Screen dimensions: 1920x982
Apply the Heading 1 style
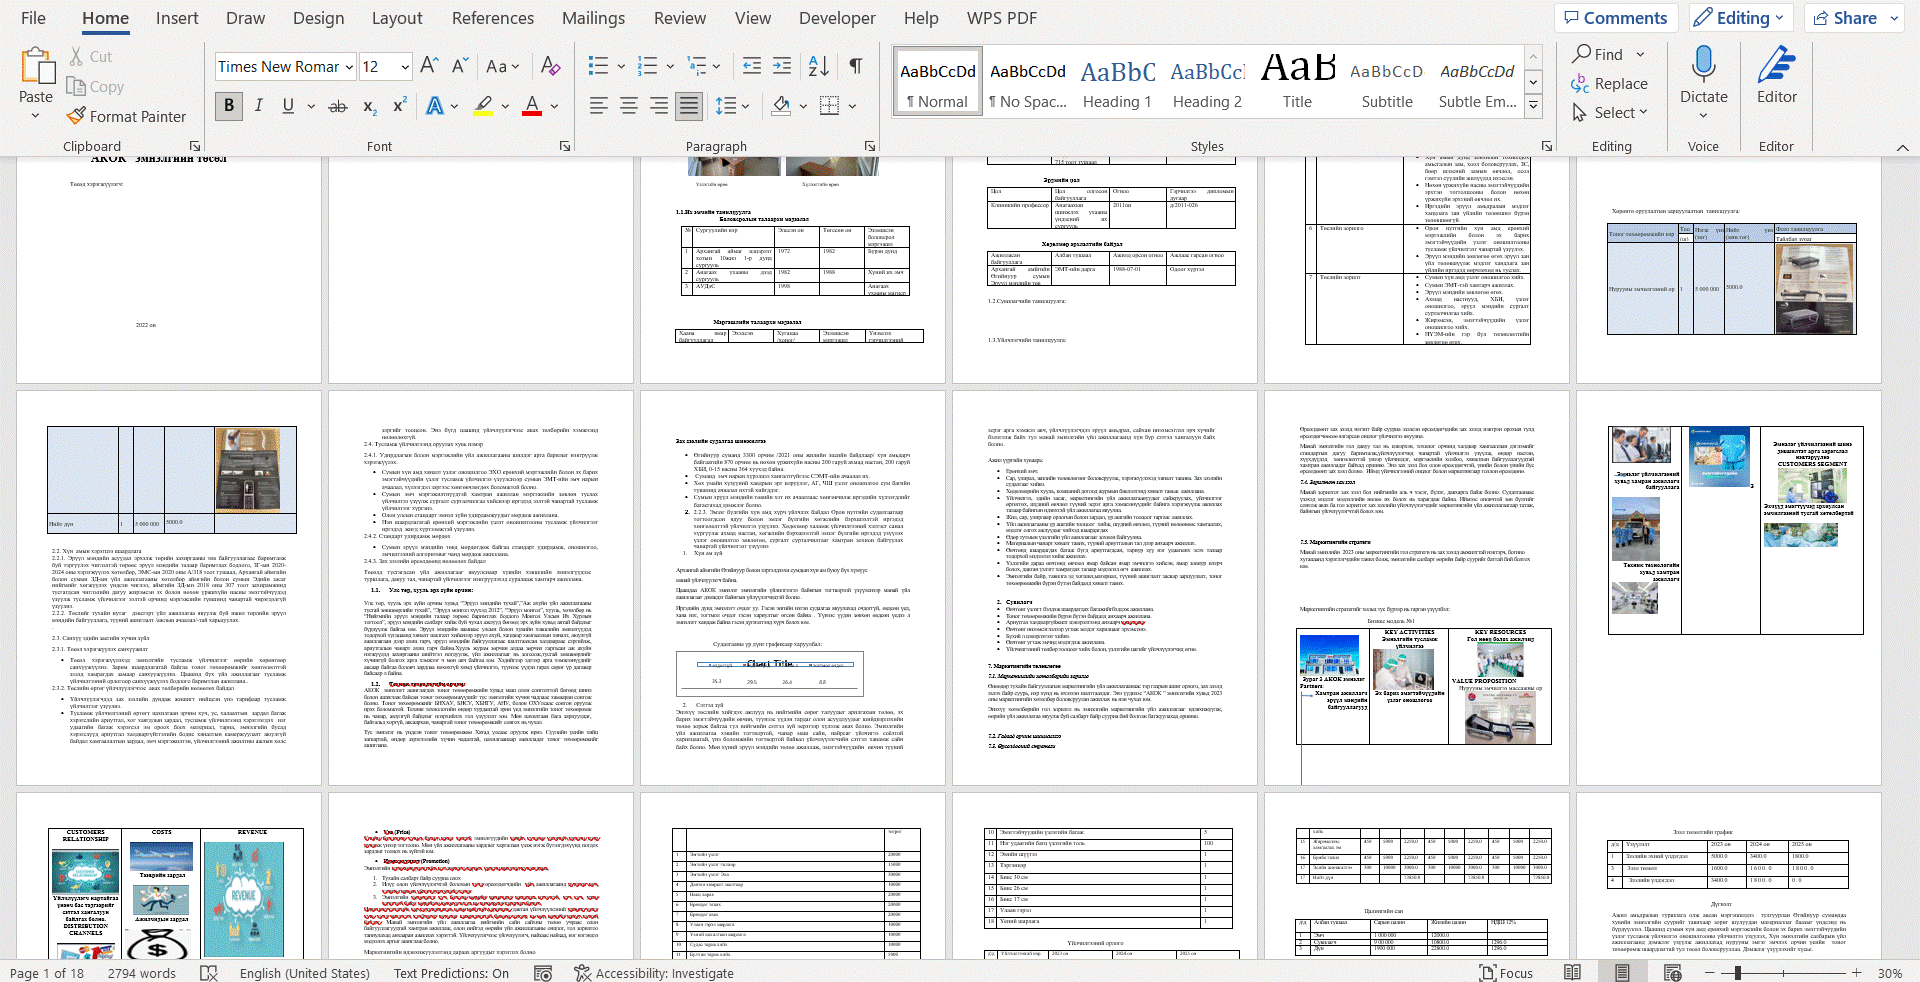[x=1118, y=81]
